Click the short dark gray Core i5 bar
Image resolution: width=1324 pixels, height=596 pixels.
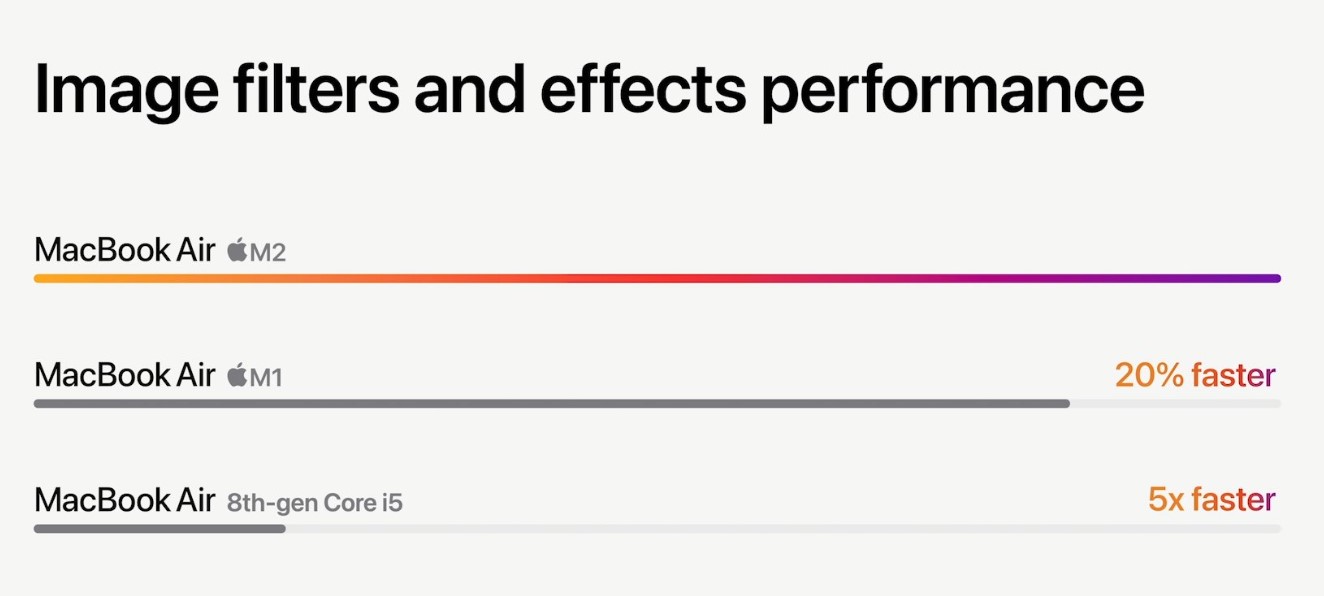coord(160,528)
